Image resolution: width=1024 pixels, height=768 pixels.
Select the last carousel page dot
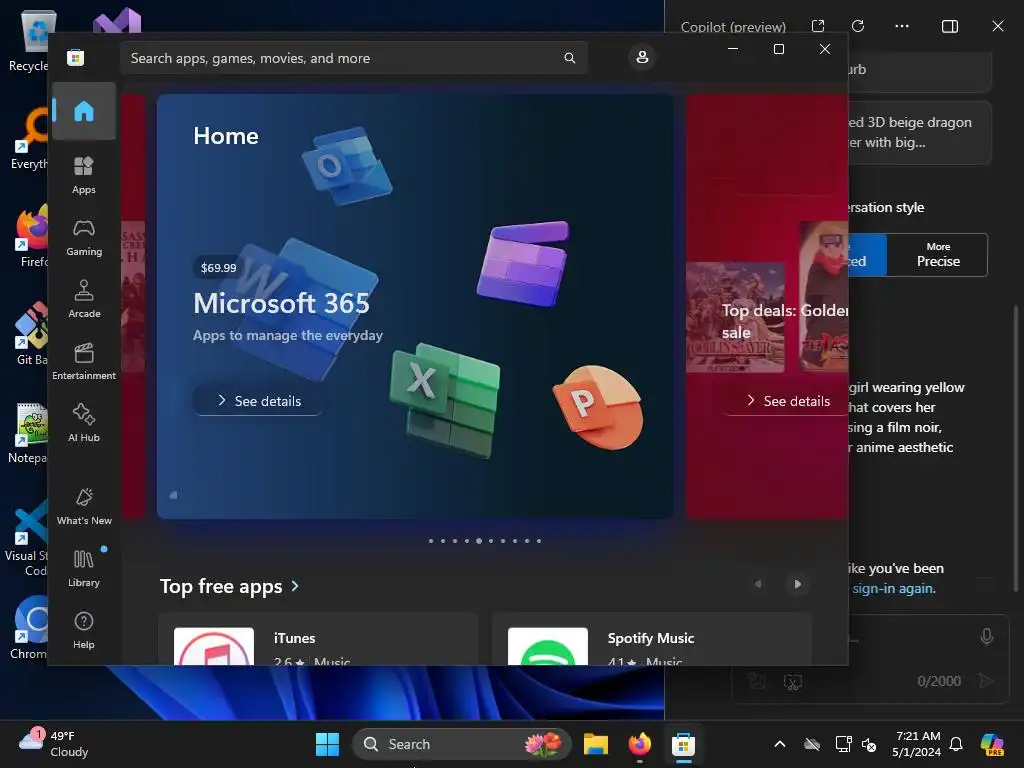(x=539, y=541)
